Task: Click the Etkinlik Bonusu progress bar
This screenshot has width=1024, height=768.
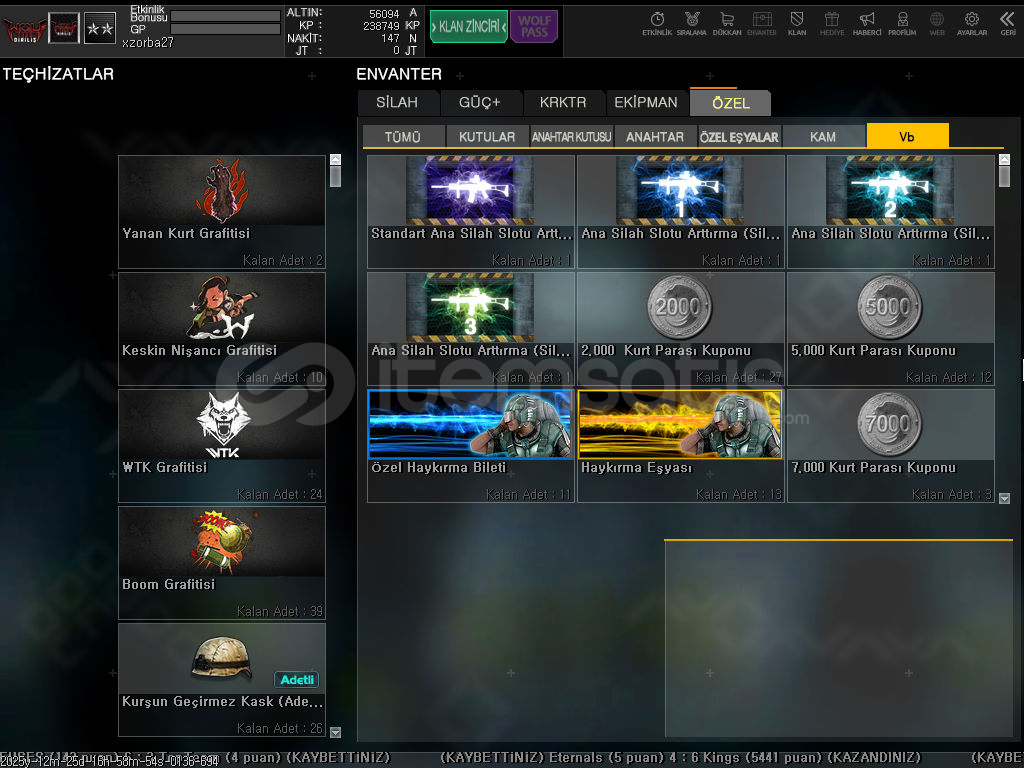Action: [225, 16]
